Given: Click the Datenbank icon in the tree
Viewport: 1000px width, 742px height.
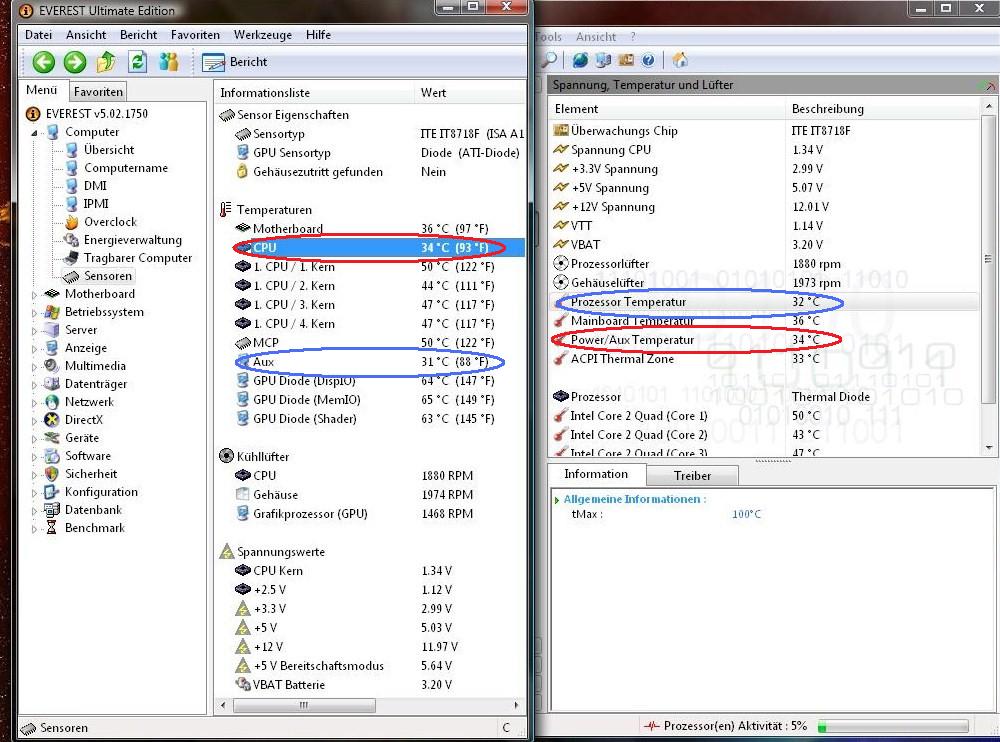Looking at the screenshot, I should tap(52, 510).
